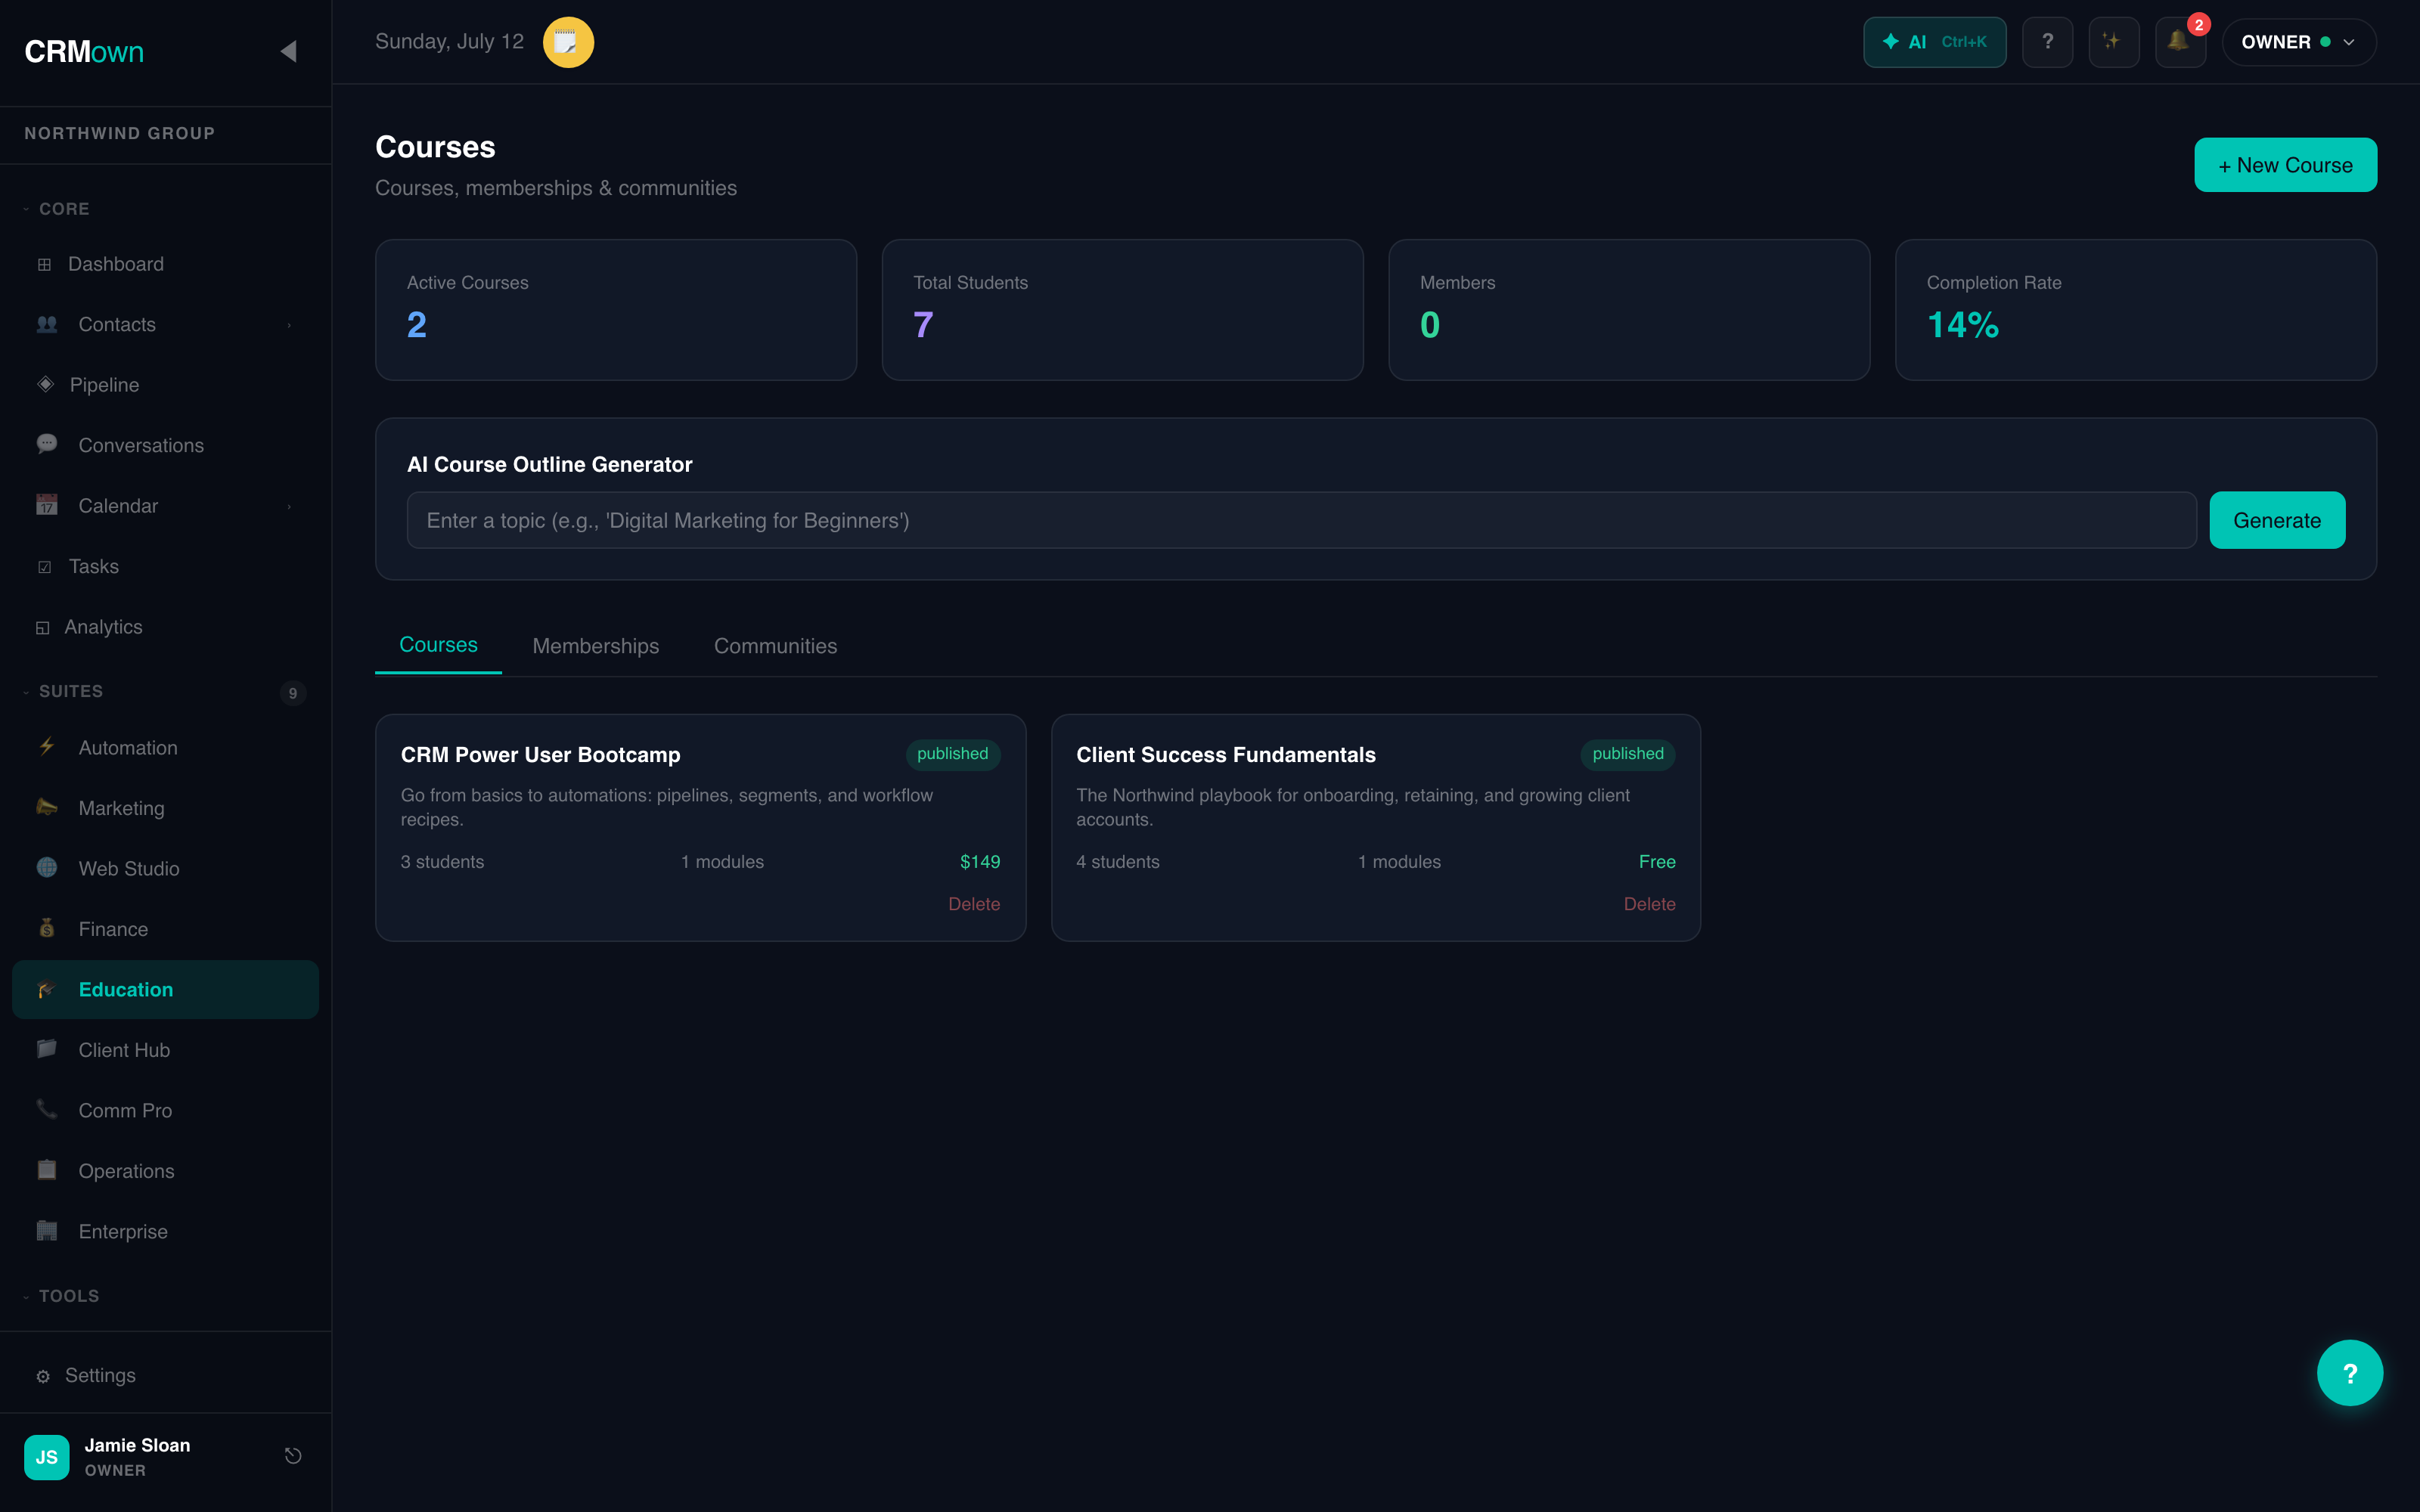Click the Client Hub folder icon
The image size is (2420, 1512).
[47, 1049]
